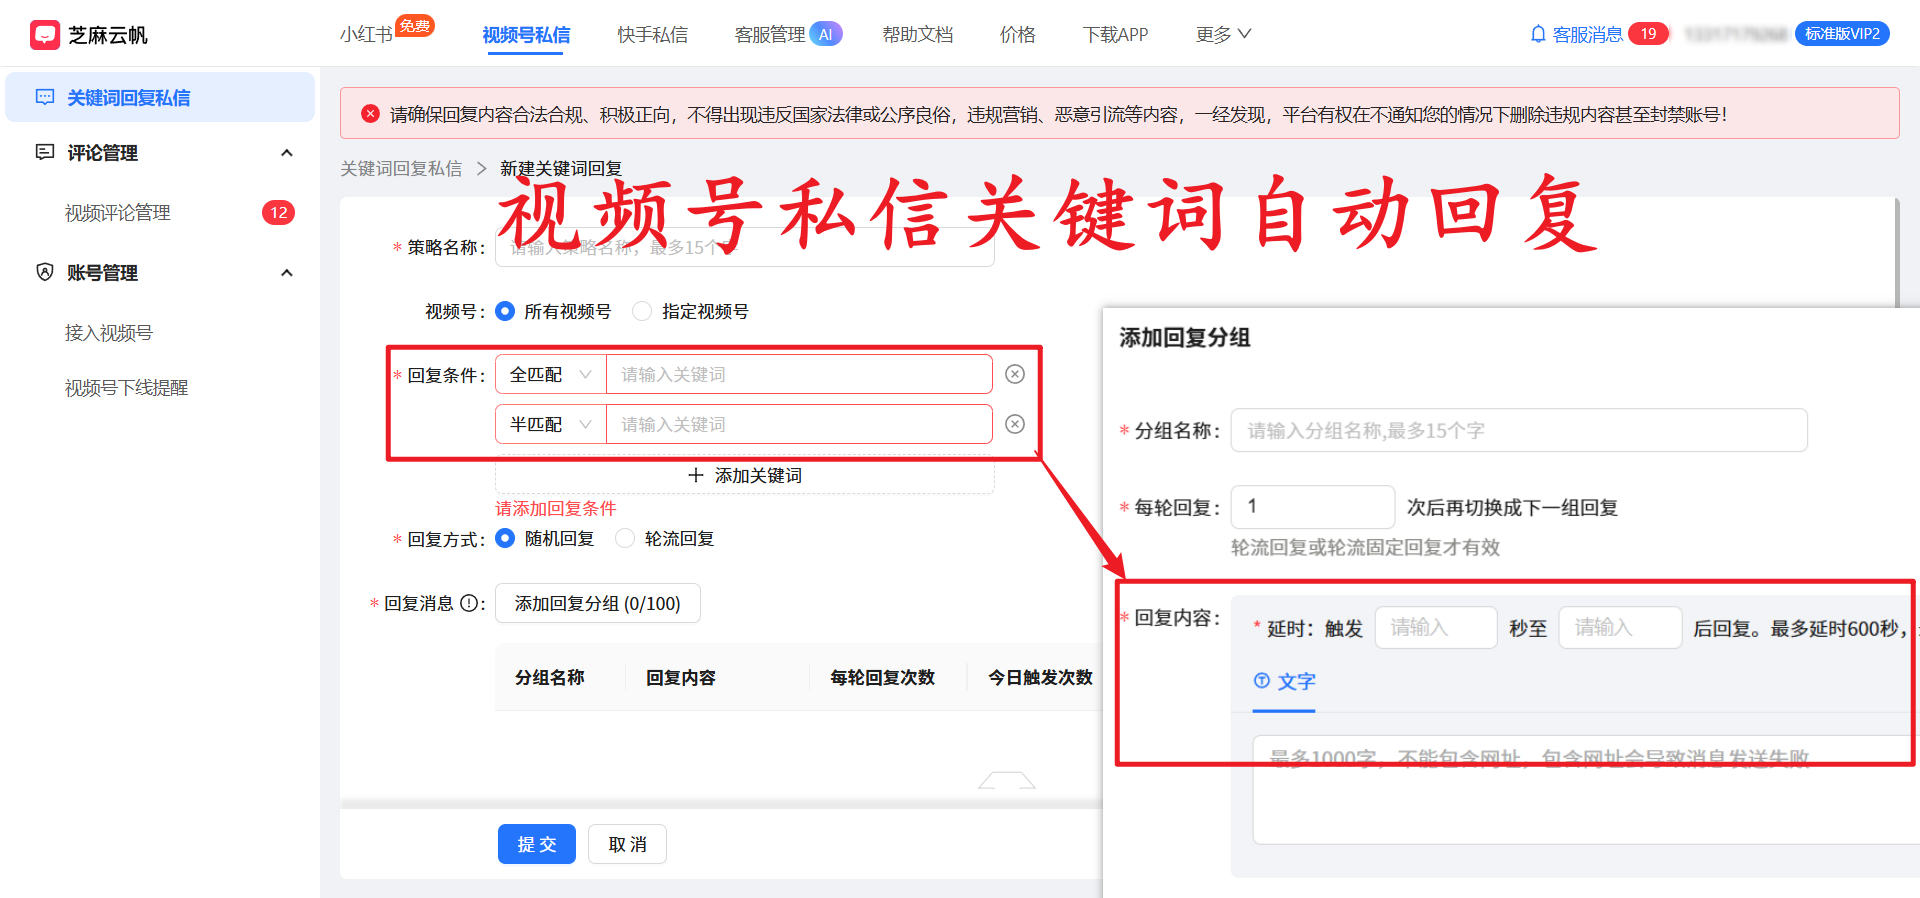Focus the second 延时 seconds input

click(x=1620, y=627)
